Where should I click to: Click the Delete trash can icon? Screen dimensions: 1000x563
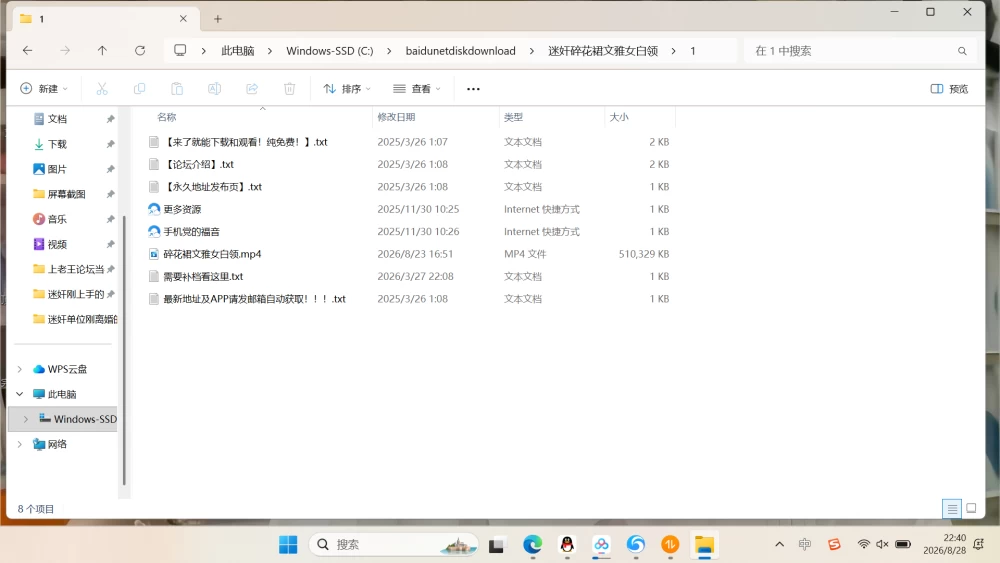[x=290, y=89]
